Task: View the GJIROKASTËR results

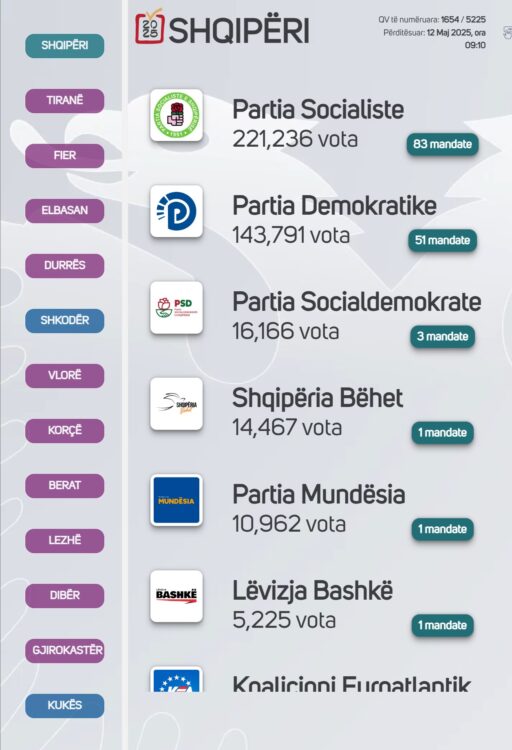Action: point(65,651)
